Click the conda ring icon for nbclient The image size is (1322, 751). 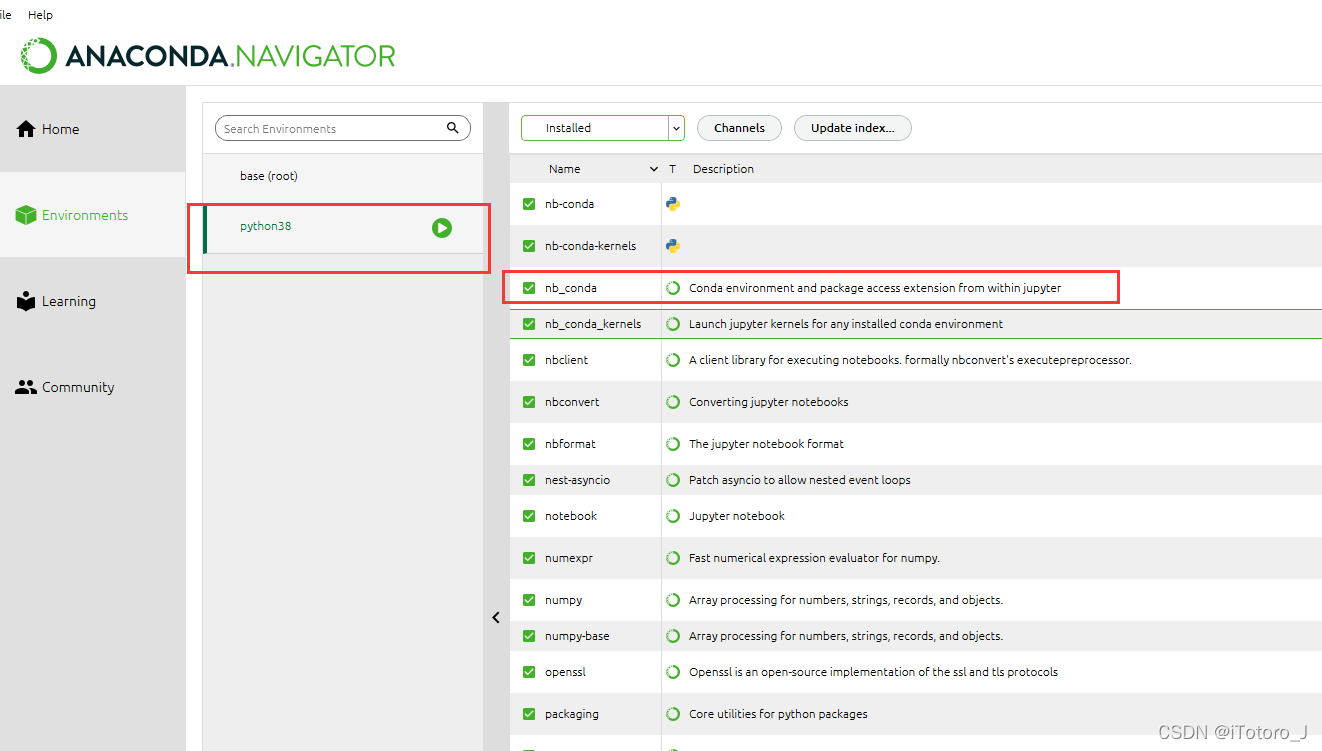[673, 360]
